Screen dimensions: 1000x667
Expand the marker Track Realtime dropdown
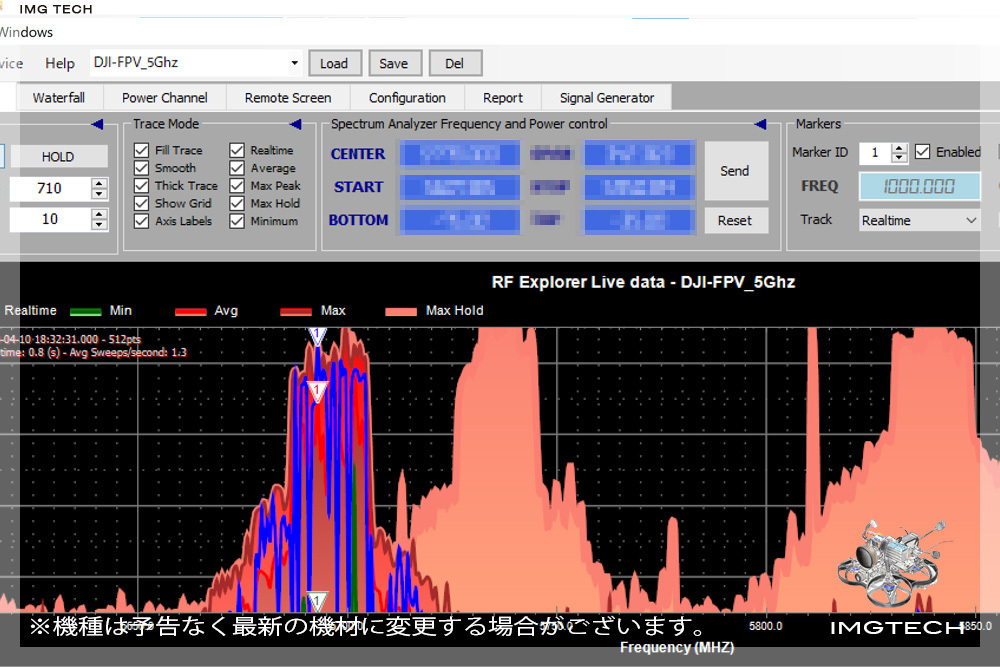coord(970,220)
